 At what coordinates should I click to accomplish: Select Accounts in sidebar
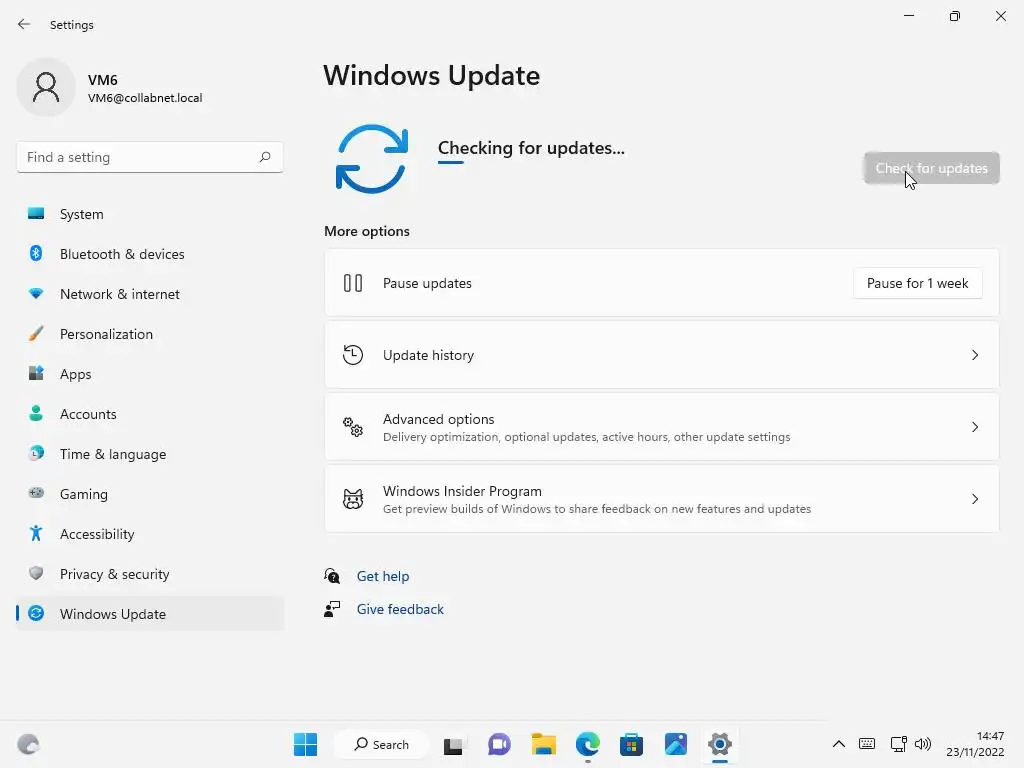click(x=150, y=414)
